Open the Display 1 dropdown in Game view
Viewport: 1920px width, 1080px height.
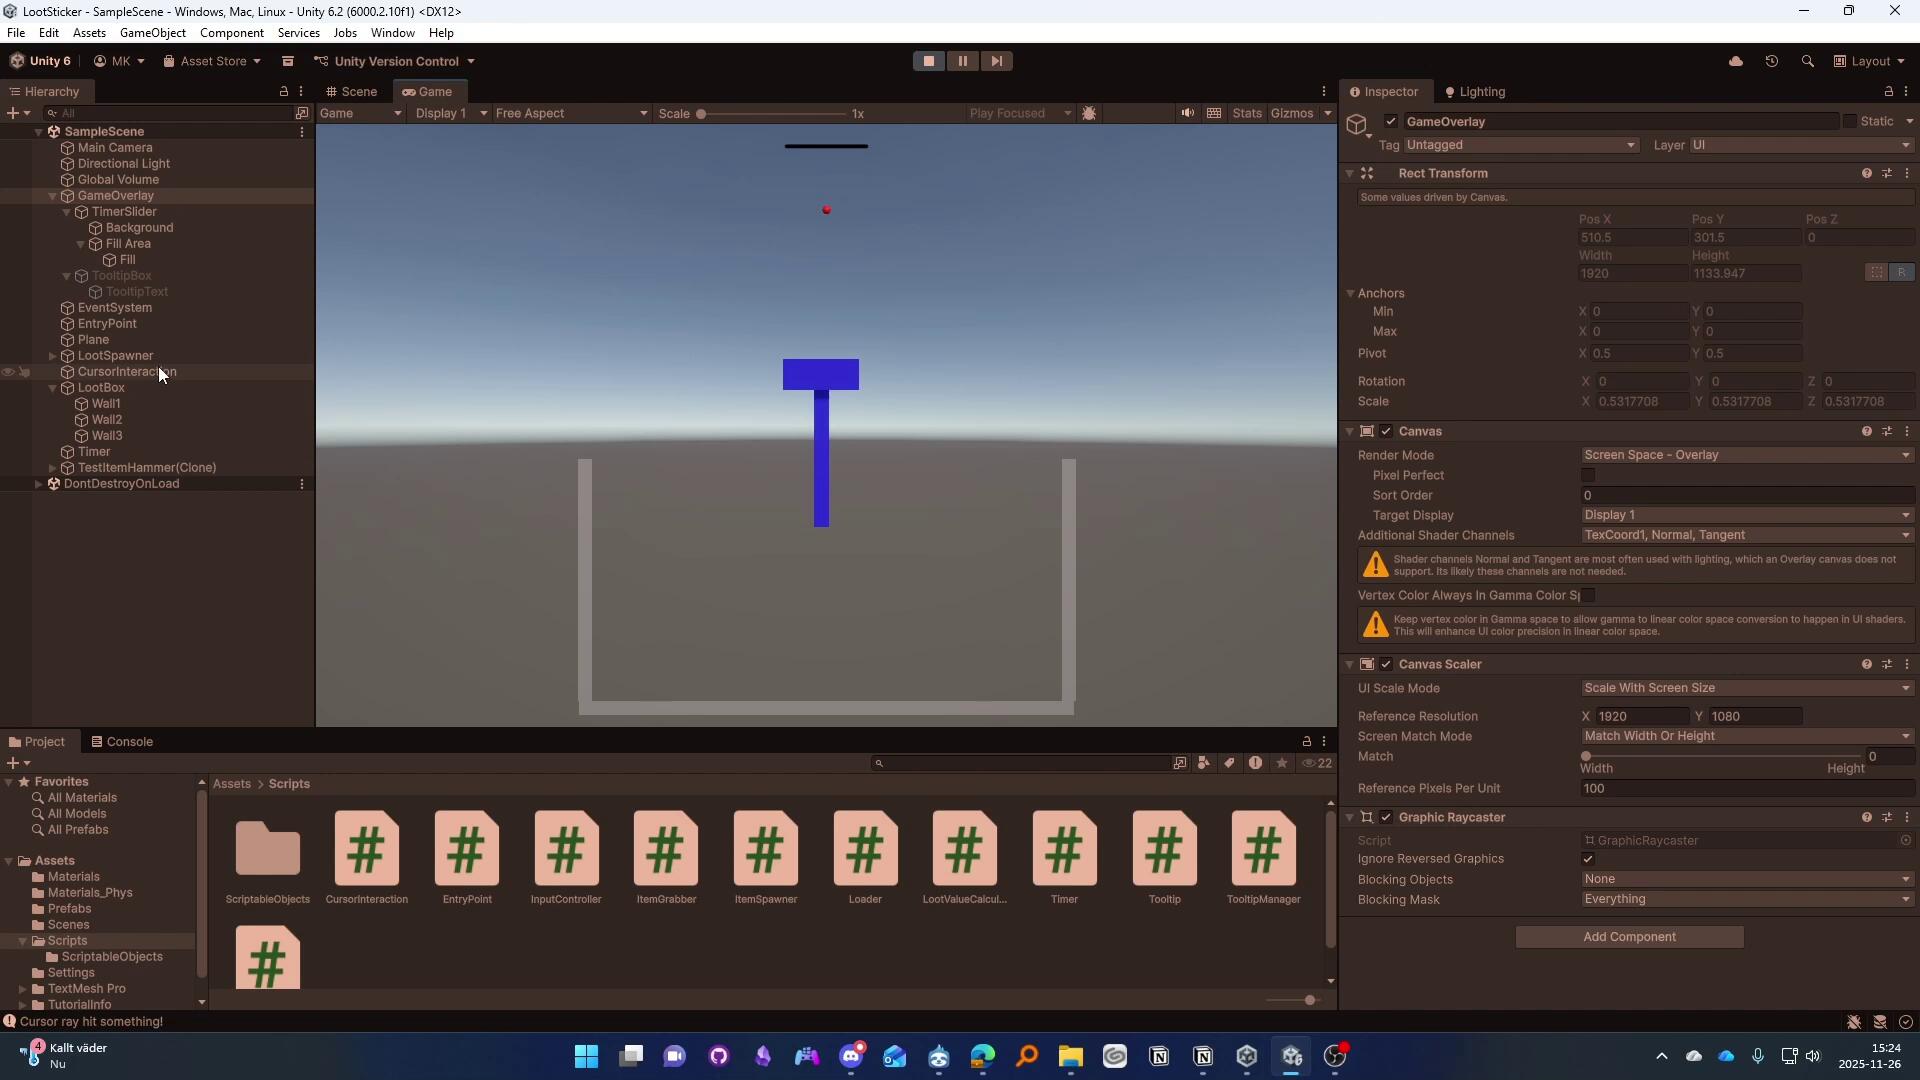[451, 113]
